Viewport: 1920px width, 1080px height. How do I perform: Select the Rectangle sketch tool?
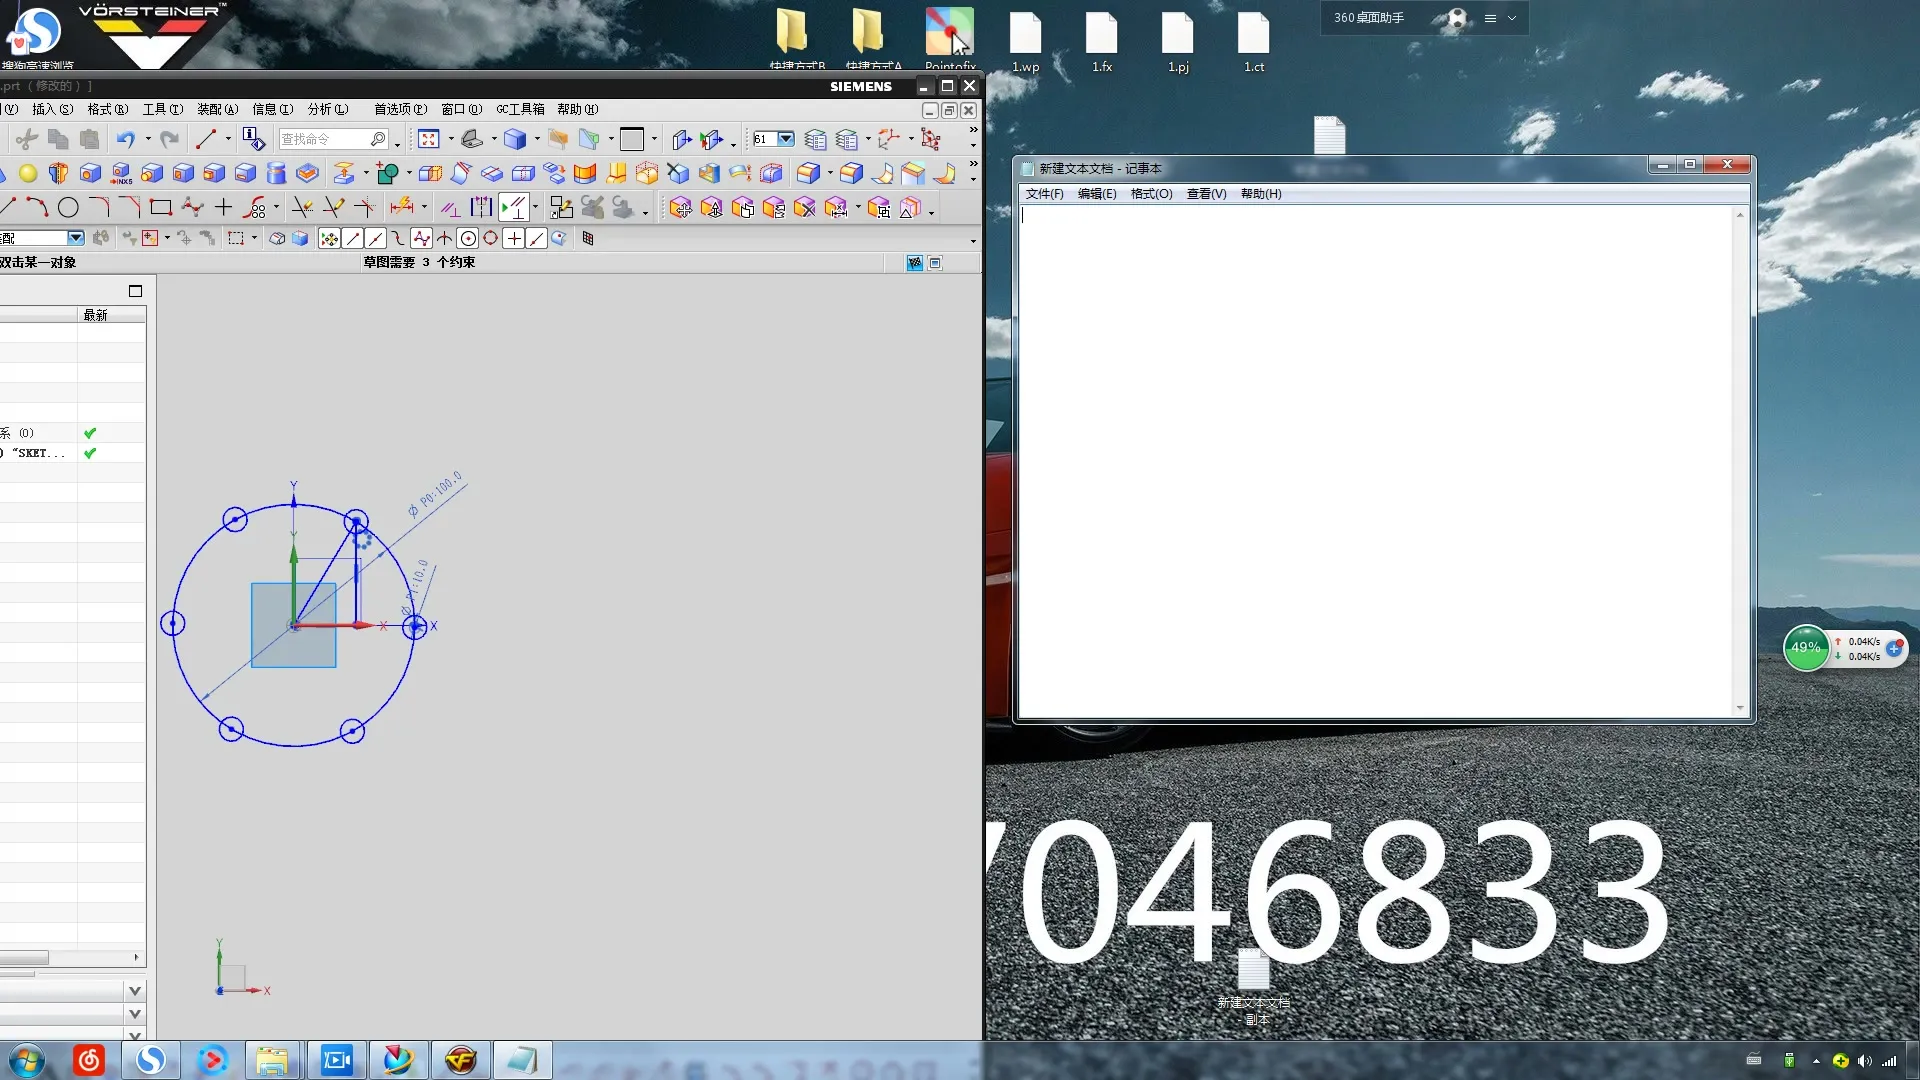[x=160, y=208]
